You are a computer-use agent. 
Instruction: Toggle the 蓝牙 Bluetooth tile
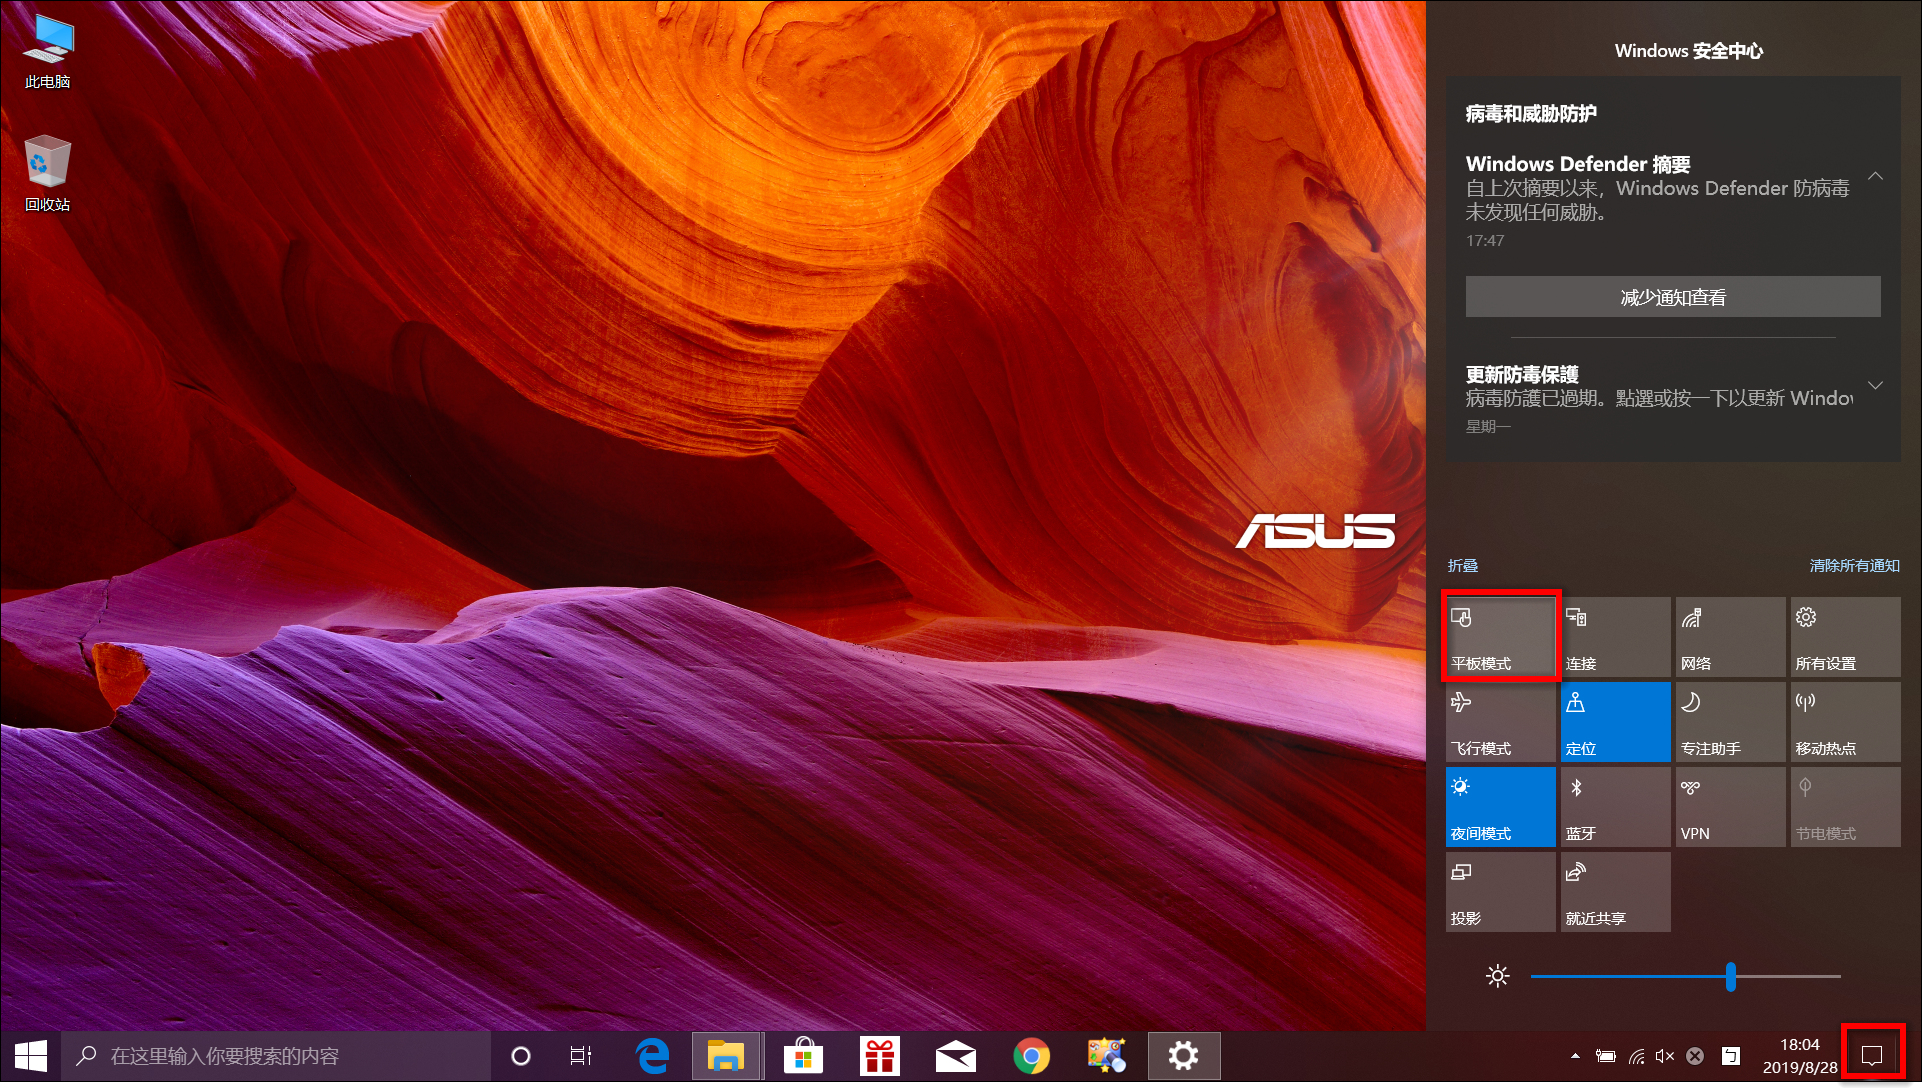(1616, 807)
